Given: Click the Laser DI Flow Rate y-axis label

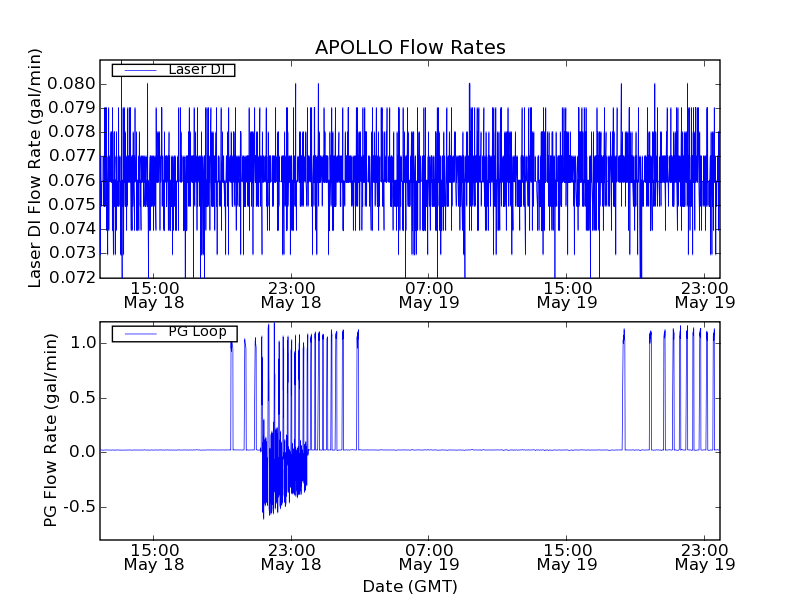Looking at the screenshot, I should (36, 168).
